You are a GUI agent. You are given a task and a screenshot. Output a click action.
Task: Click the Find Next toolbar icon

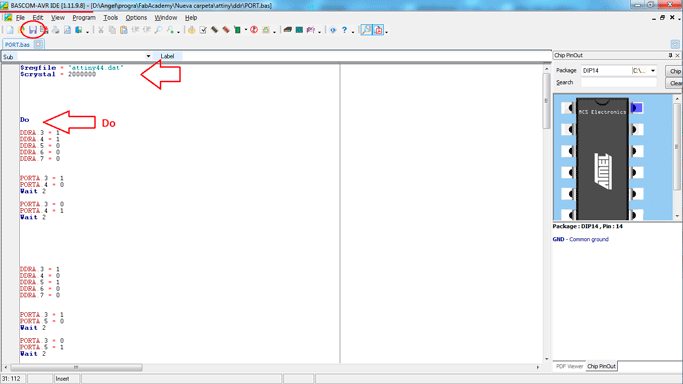(170, 30)
